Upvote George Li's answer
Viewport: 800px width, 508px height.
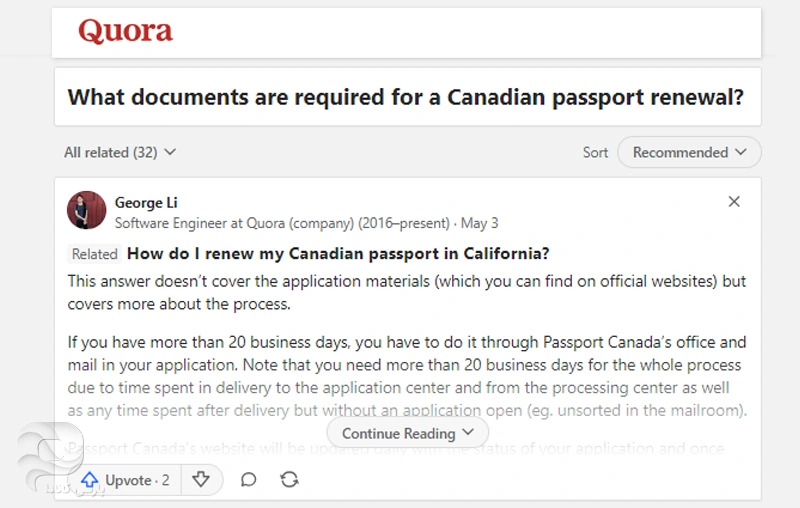click(x=126, y=480)
